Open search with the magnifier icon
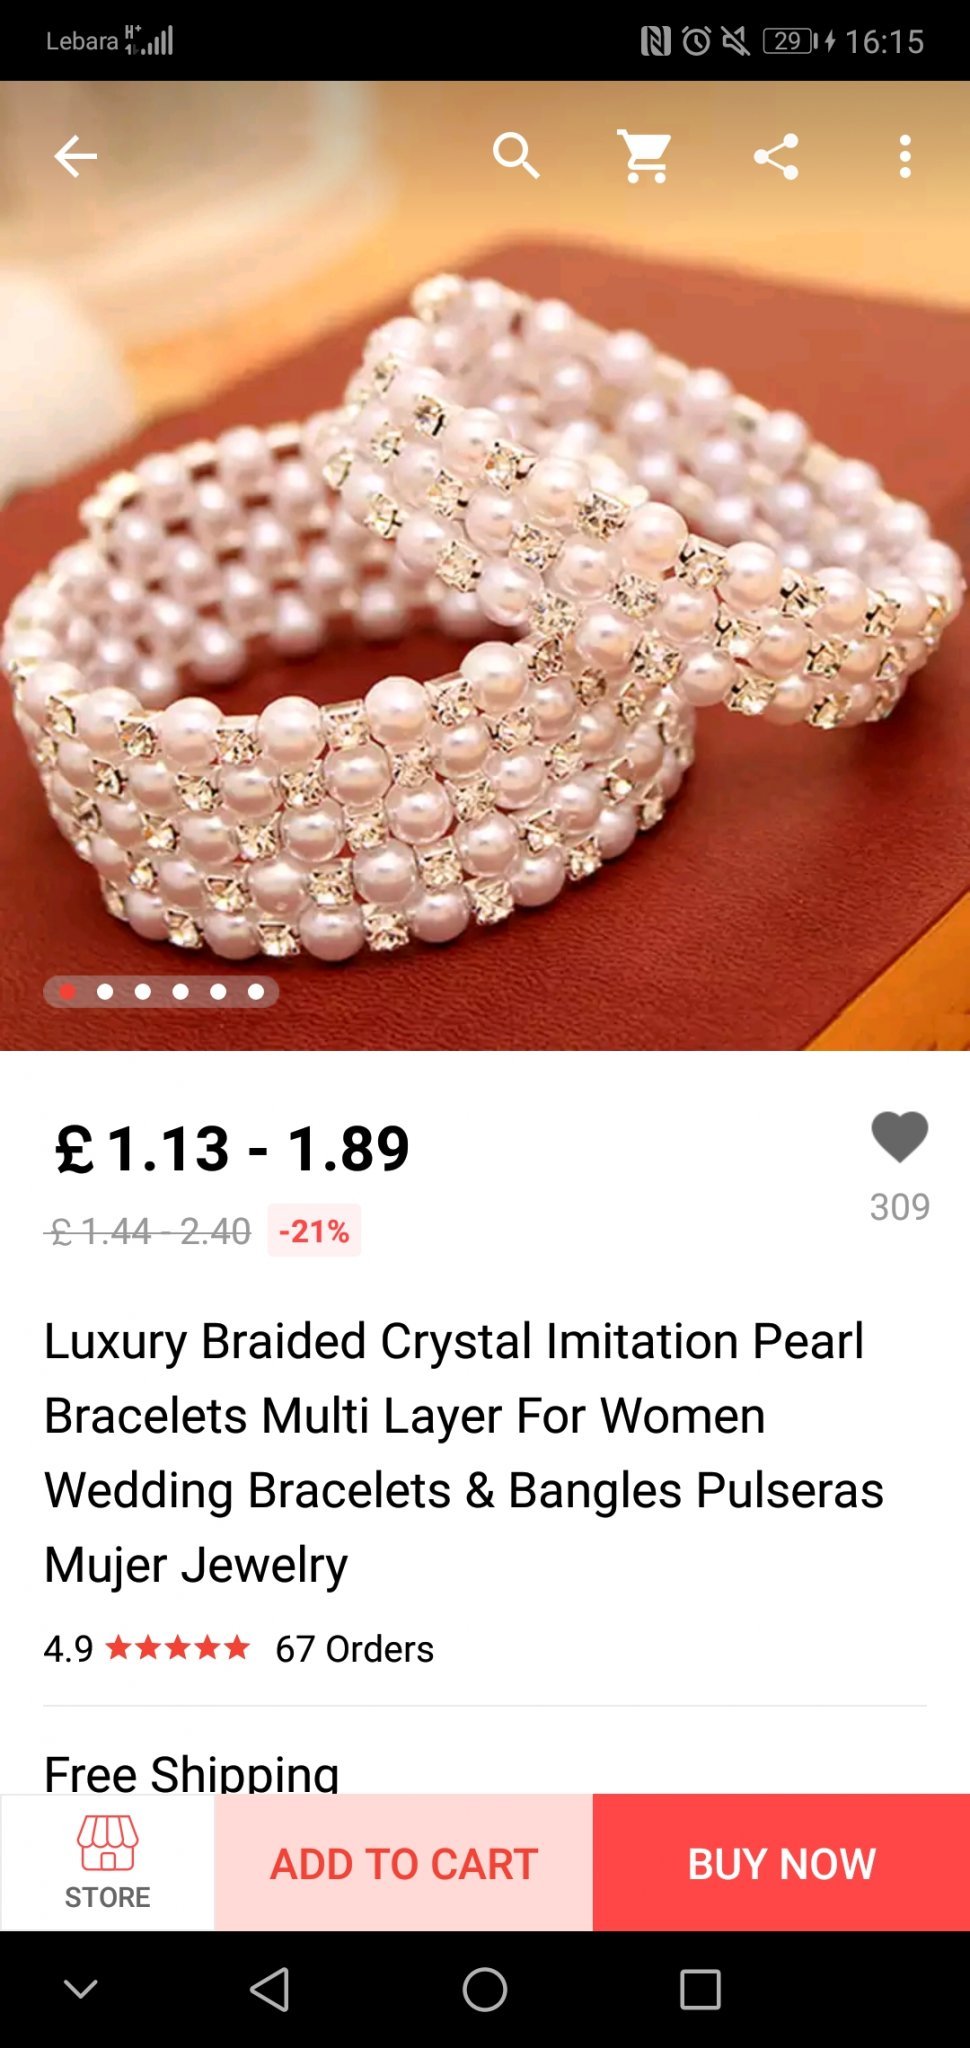Image resolution: width=970 pixels, height=2048 pixels. pos(516,156)
